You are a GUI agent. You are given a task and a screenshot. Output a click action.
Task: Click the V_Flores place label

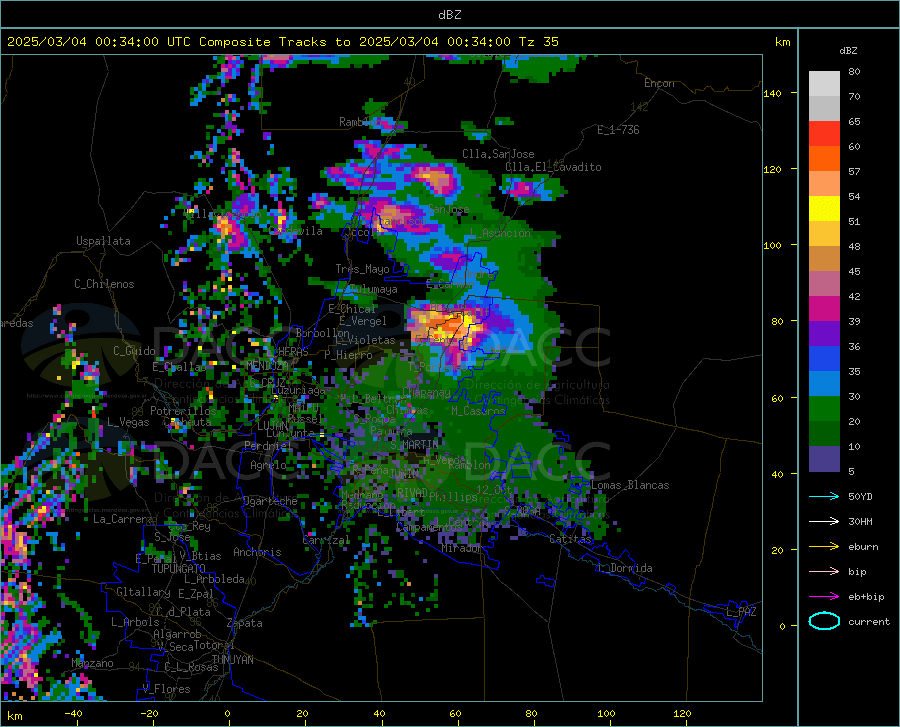166,689
